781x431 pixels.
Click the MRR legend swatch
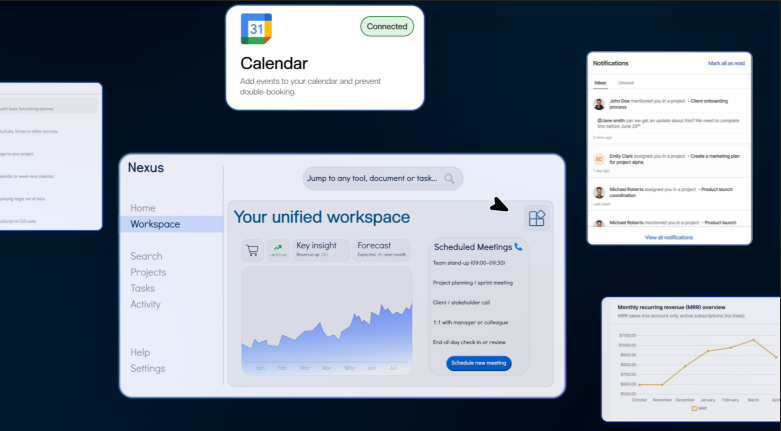[x=694, y=409]
